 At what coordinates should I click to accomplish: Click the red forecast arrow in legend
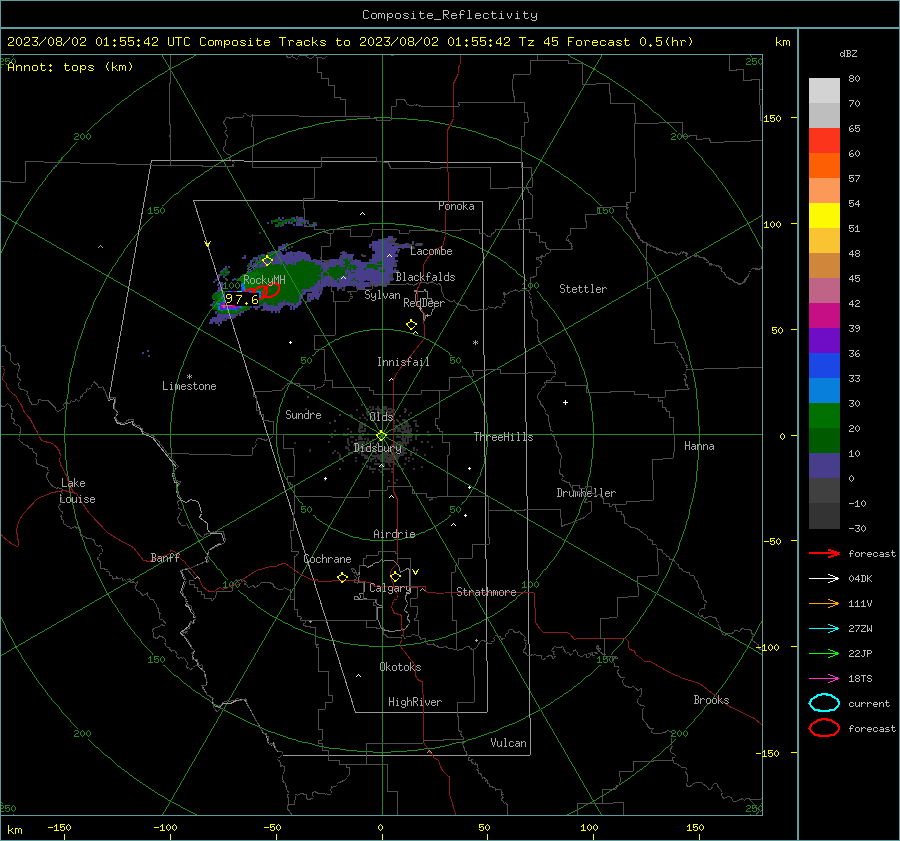click(824, 553)
